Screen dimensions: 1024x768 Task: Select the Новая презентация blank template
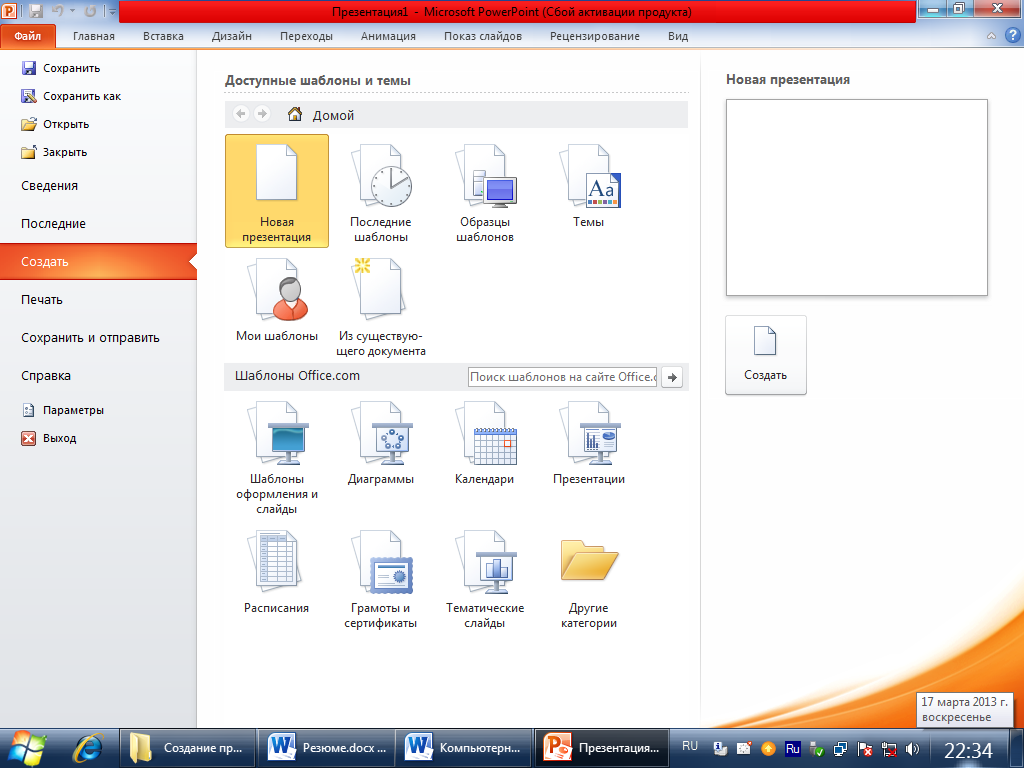(277, 191)
